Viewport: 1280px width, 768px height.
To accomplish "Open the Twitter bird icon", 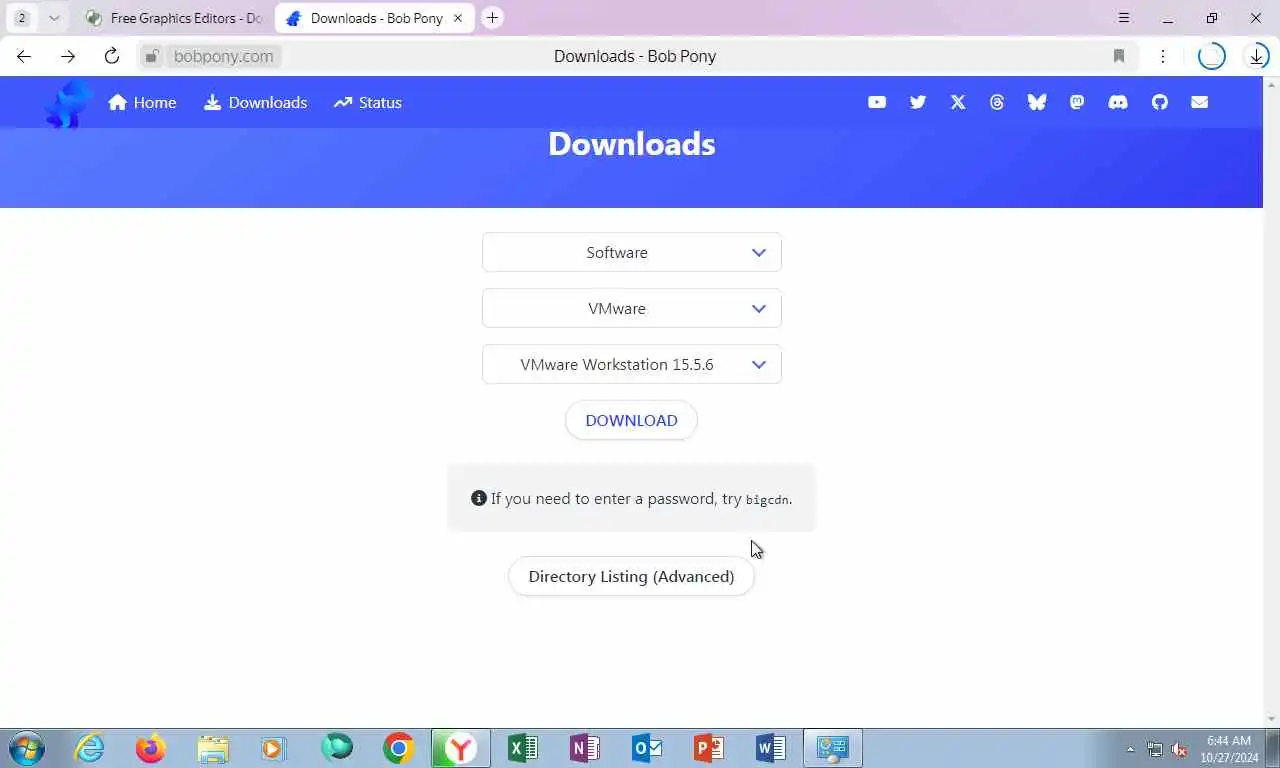I will 918,102.
